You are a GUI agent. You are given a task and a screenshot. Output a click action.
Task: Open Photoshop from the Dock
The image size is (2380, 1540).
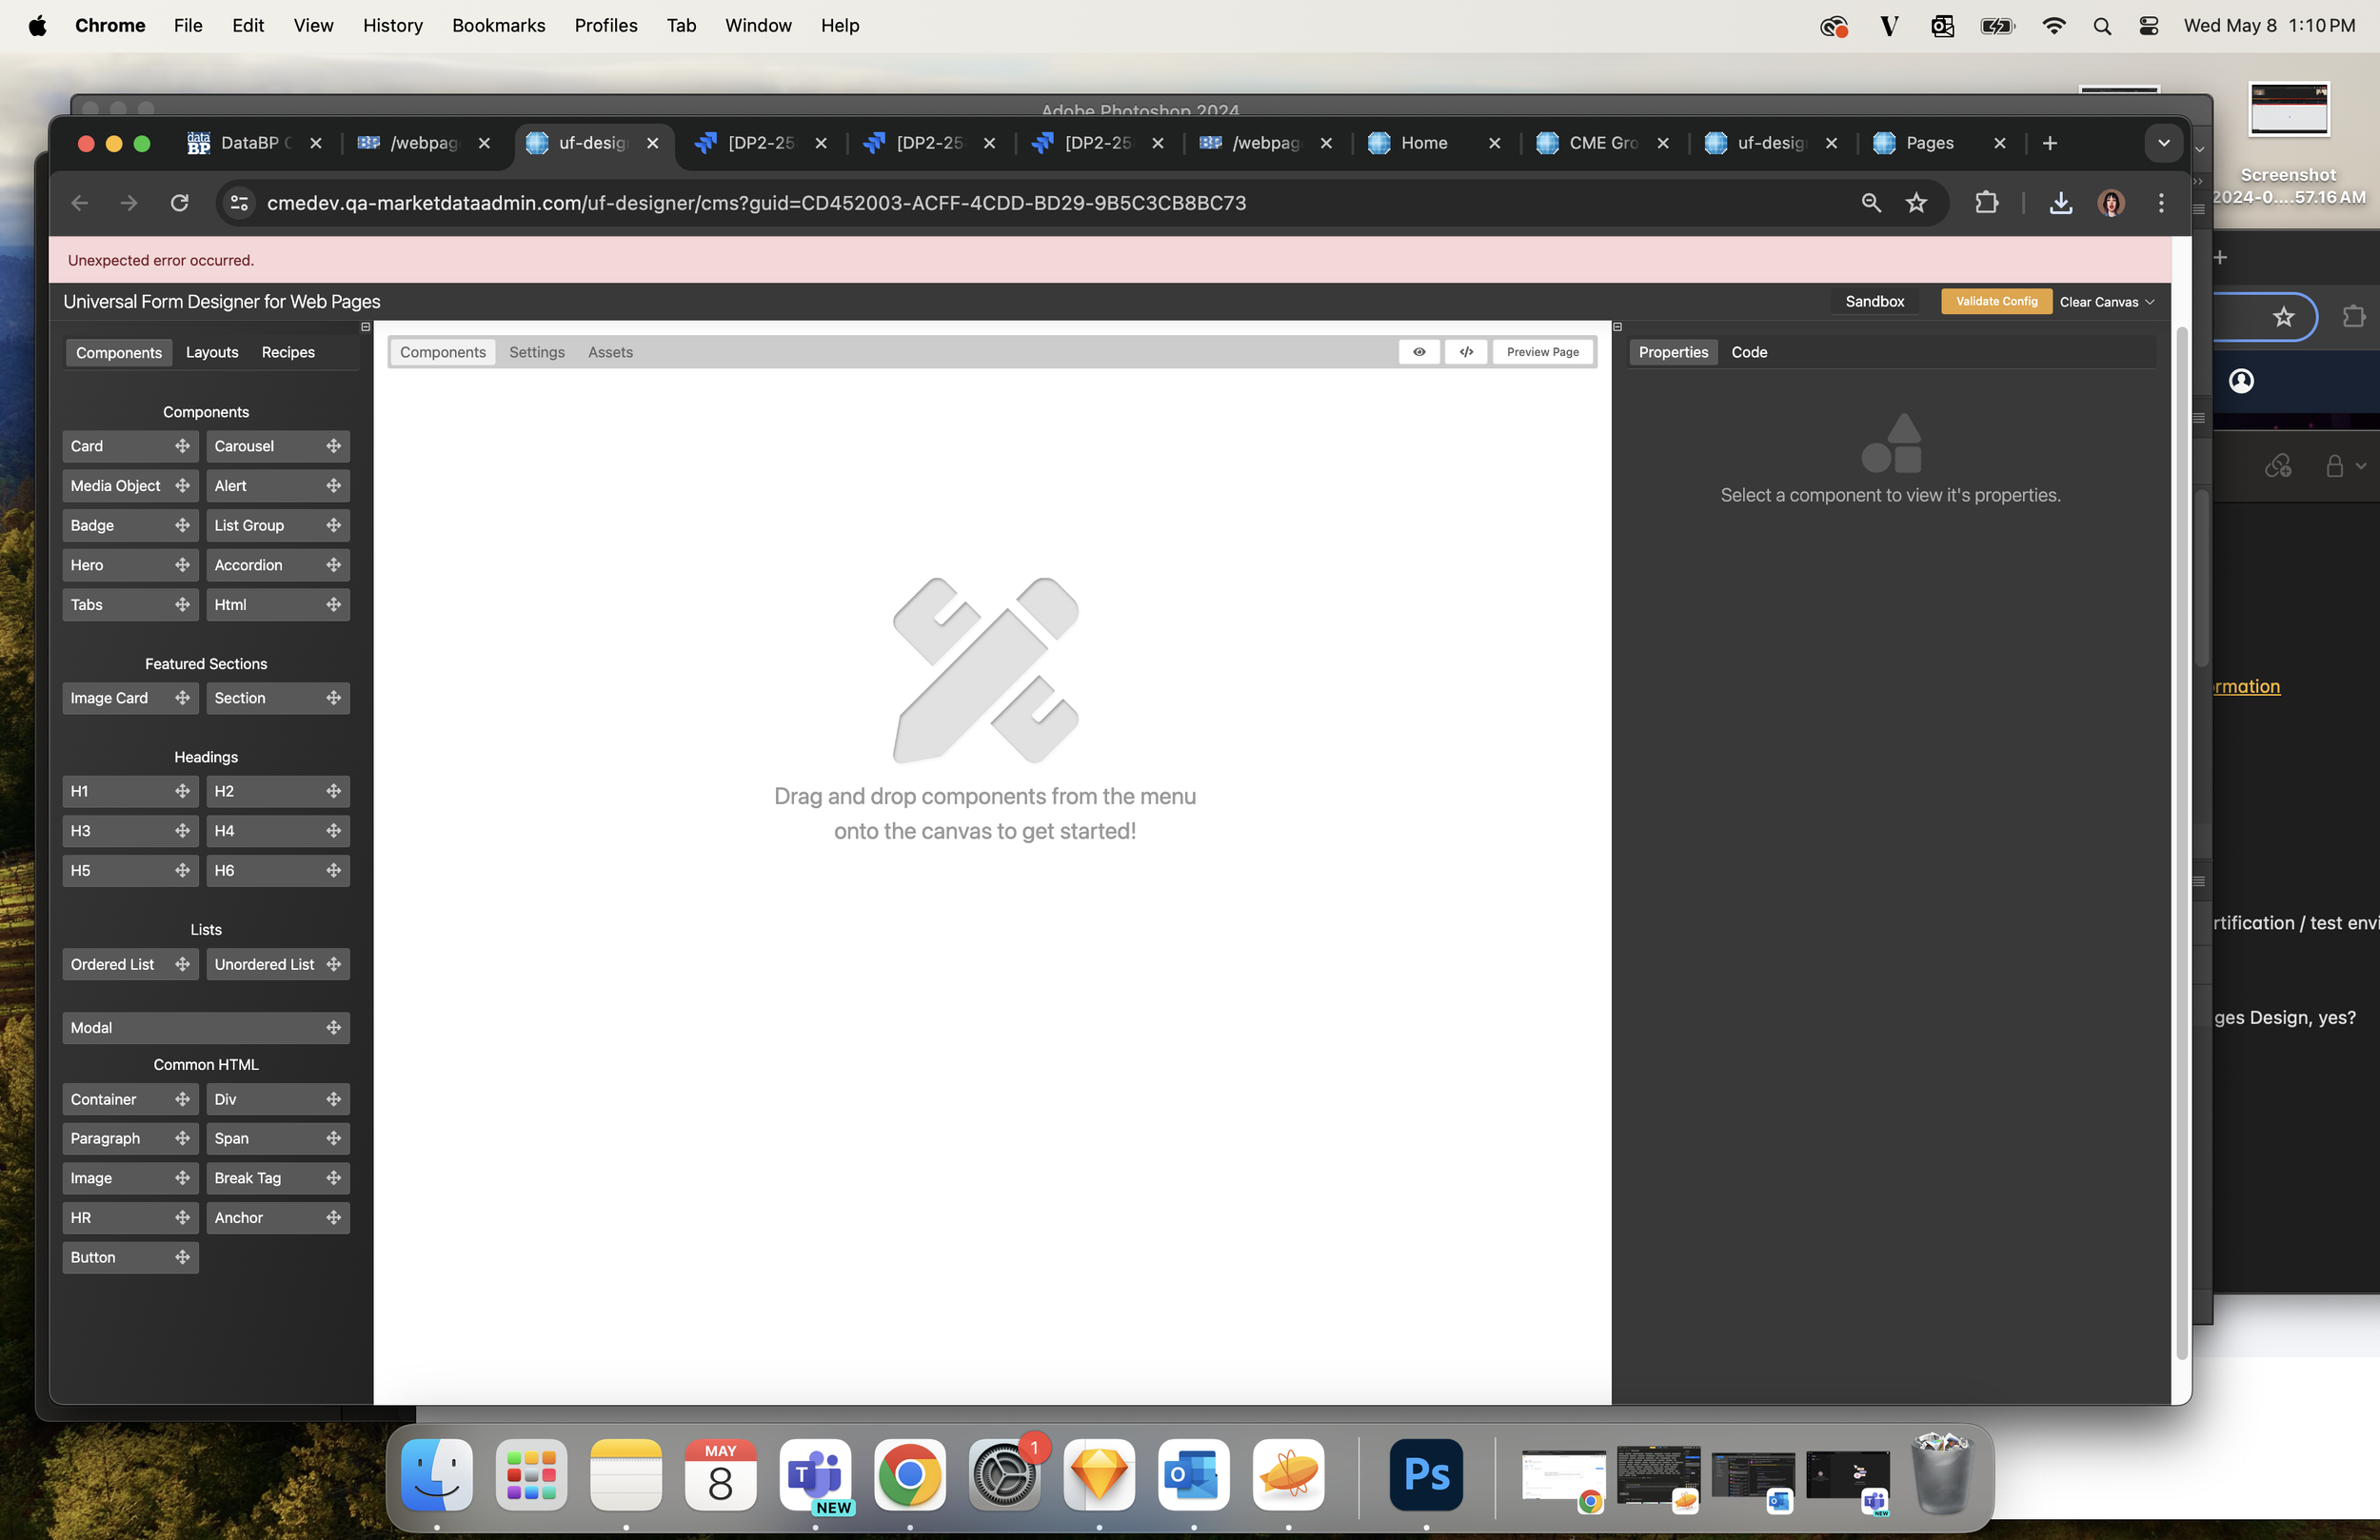coord(1425,1474)
